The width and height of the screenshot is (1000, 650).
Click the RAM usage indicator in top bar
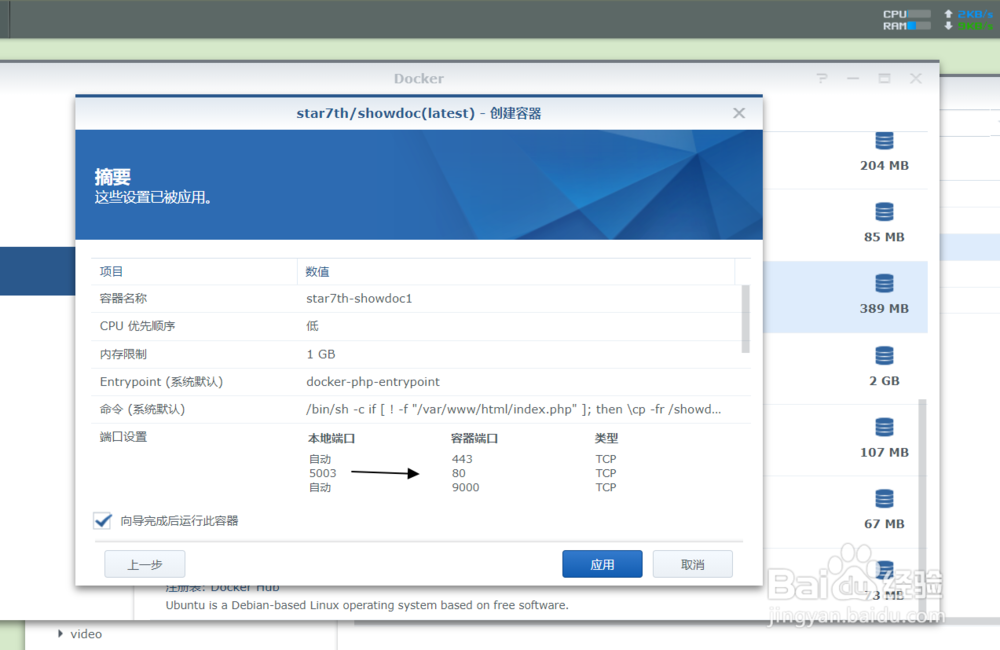pos(906,26)
